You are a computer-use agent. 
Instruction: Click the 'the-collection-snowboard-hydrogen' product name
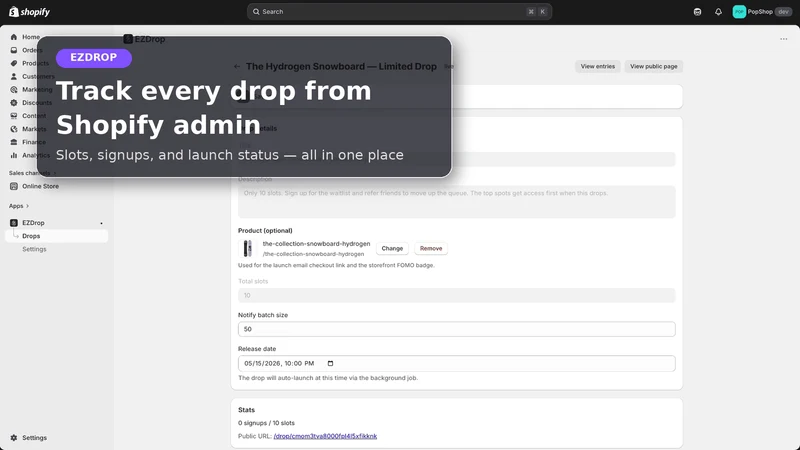316,244
